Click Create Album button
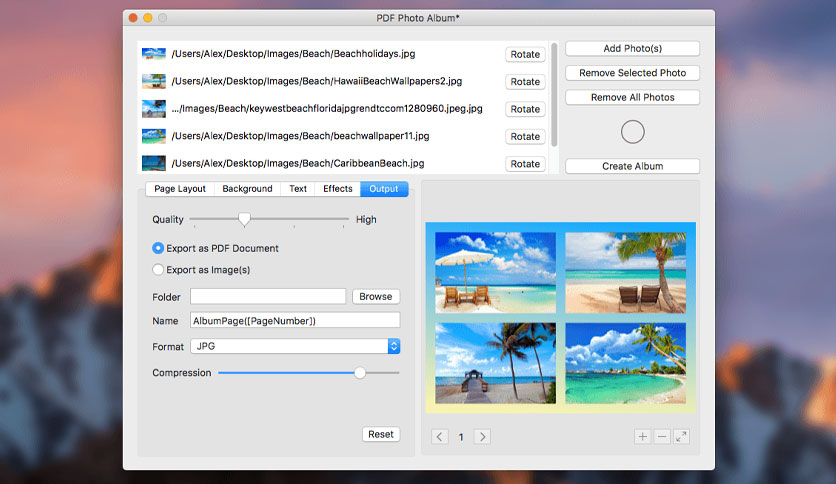 tap(632, 166)
